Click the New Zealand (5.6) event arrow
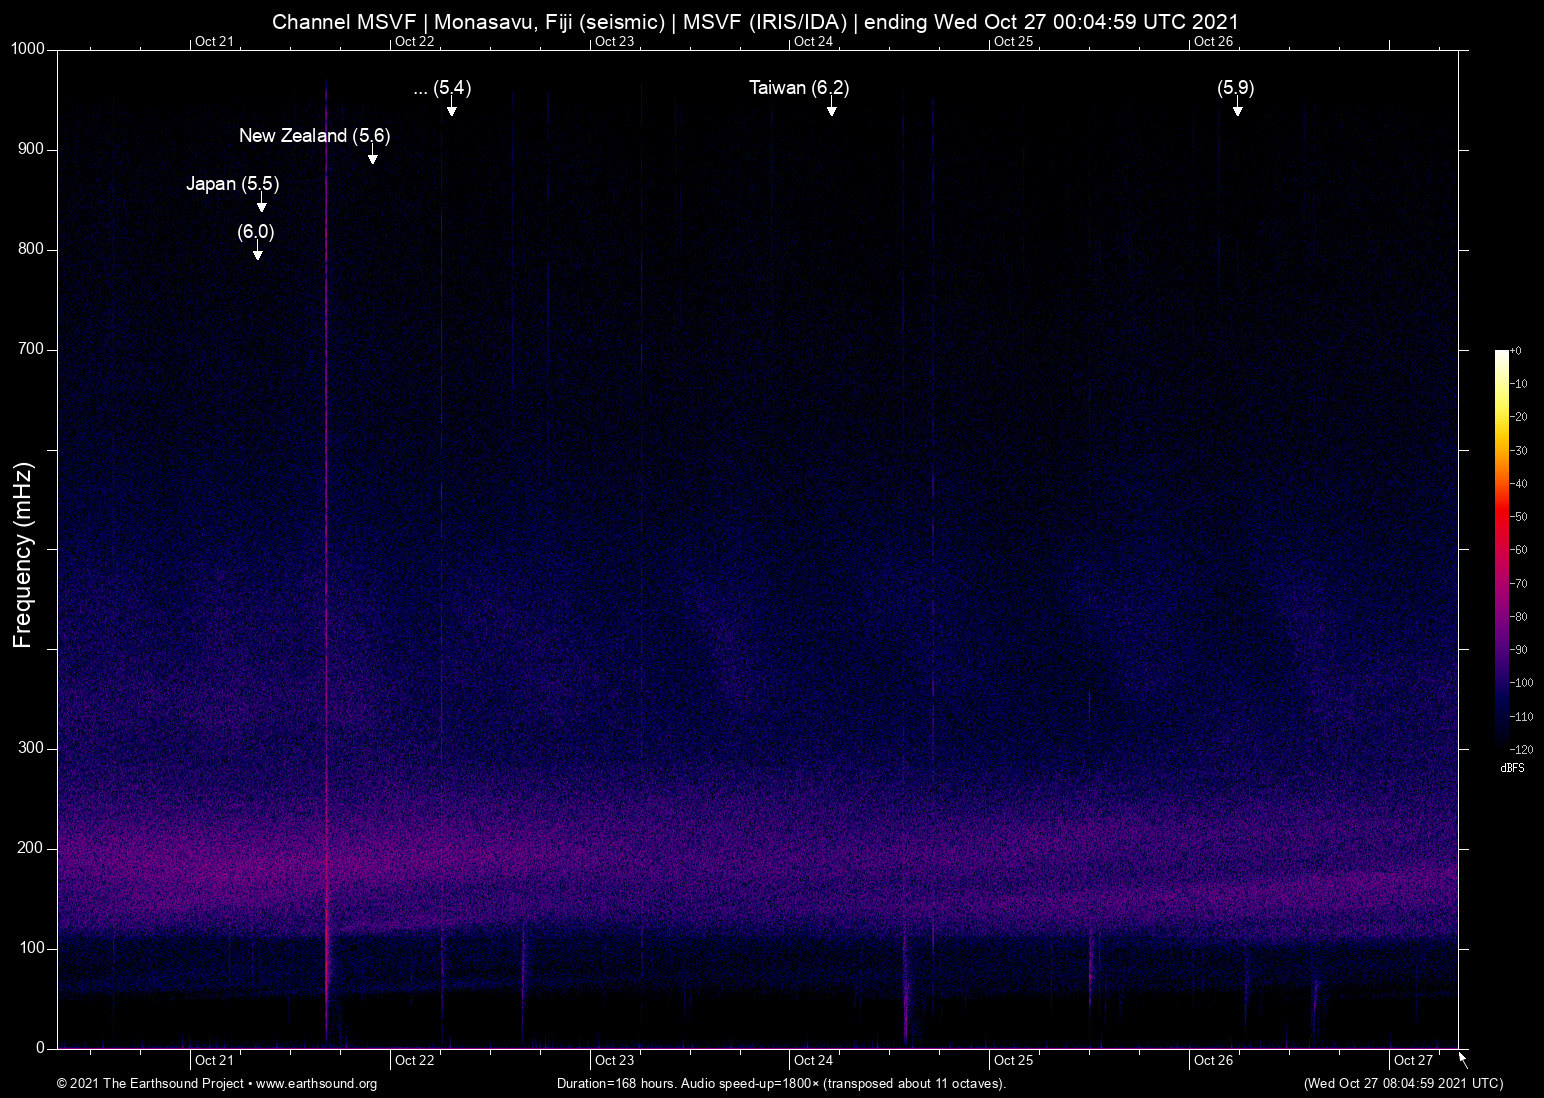 [372, 155]
